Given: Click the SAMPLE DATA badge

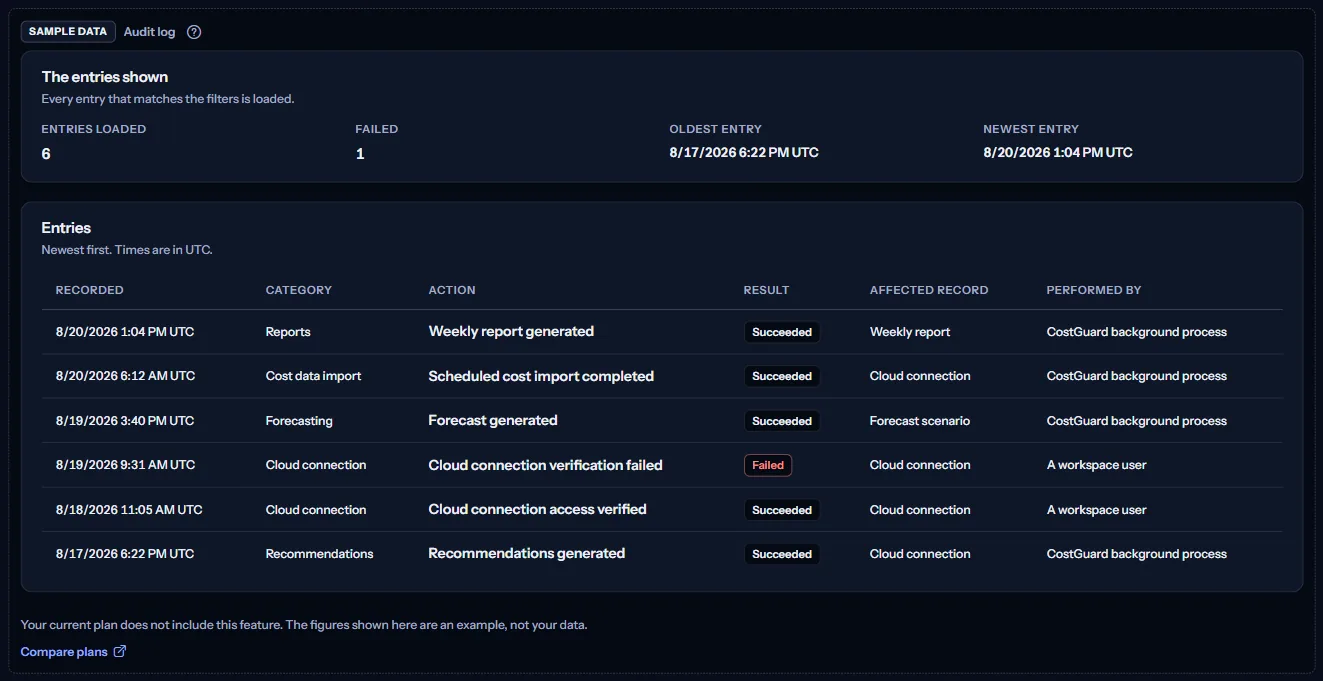Looking at the screenshot, I should click(68, 32).
